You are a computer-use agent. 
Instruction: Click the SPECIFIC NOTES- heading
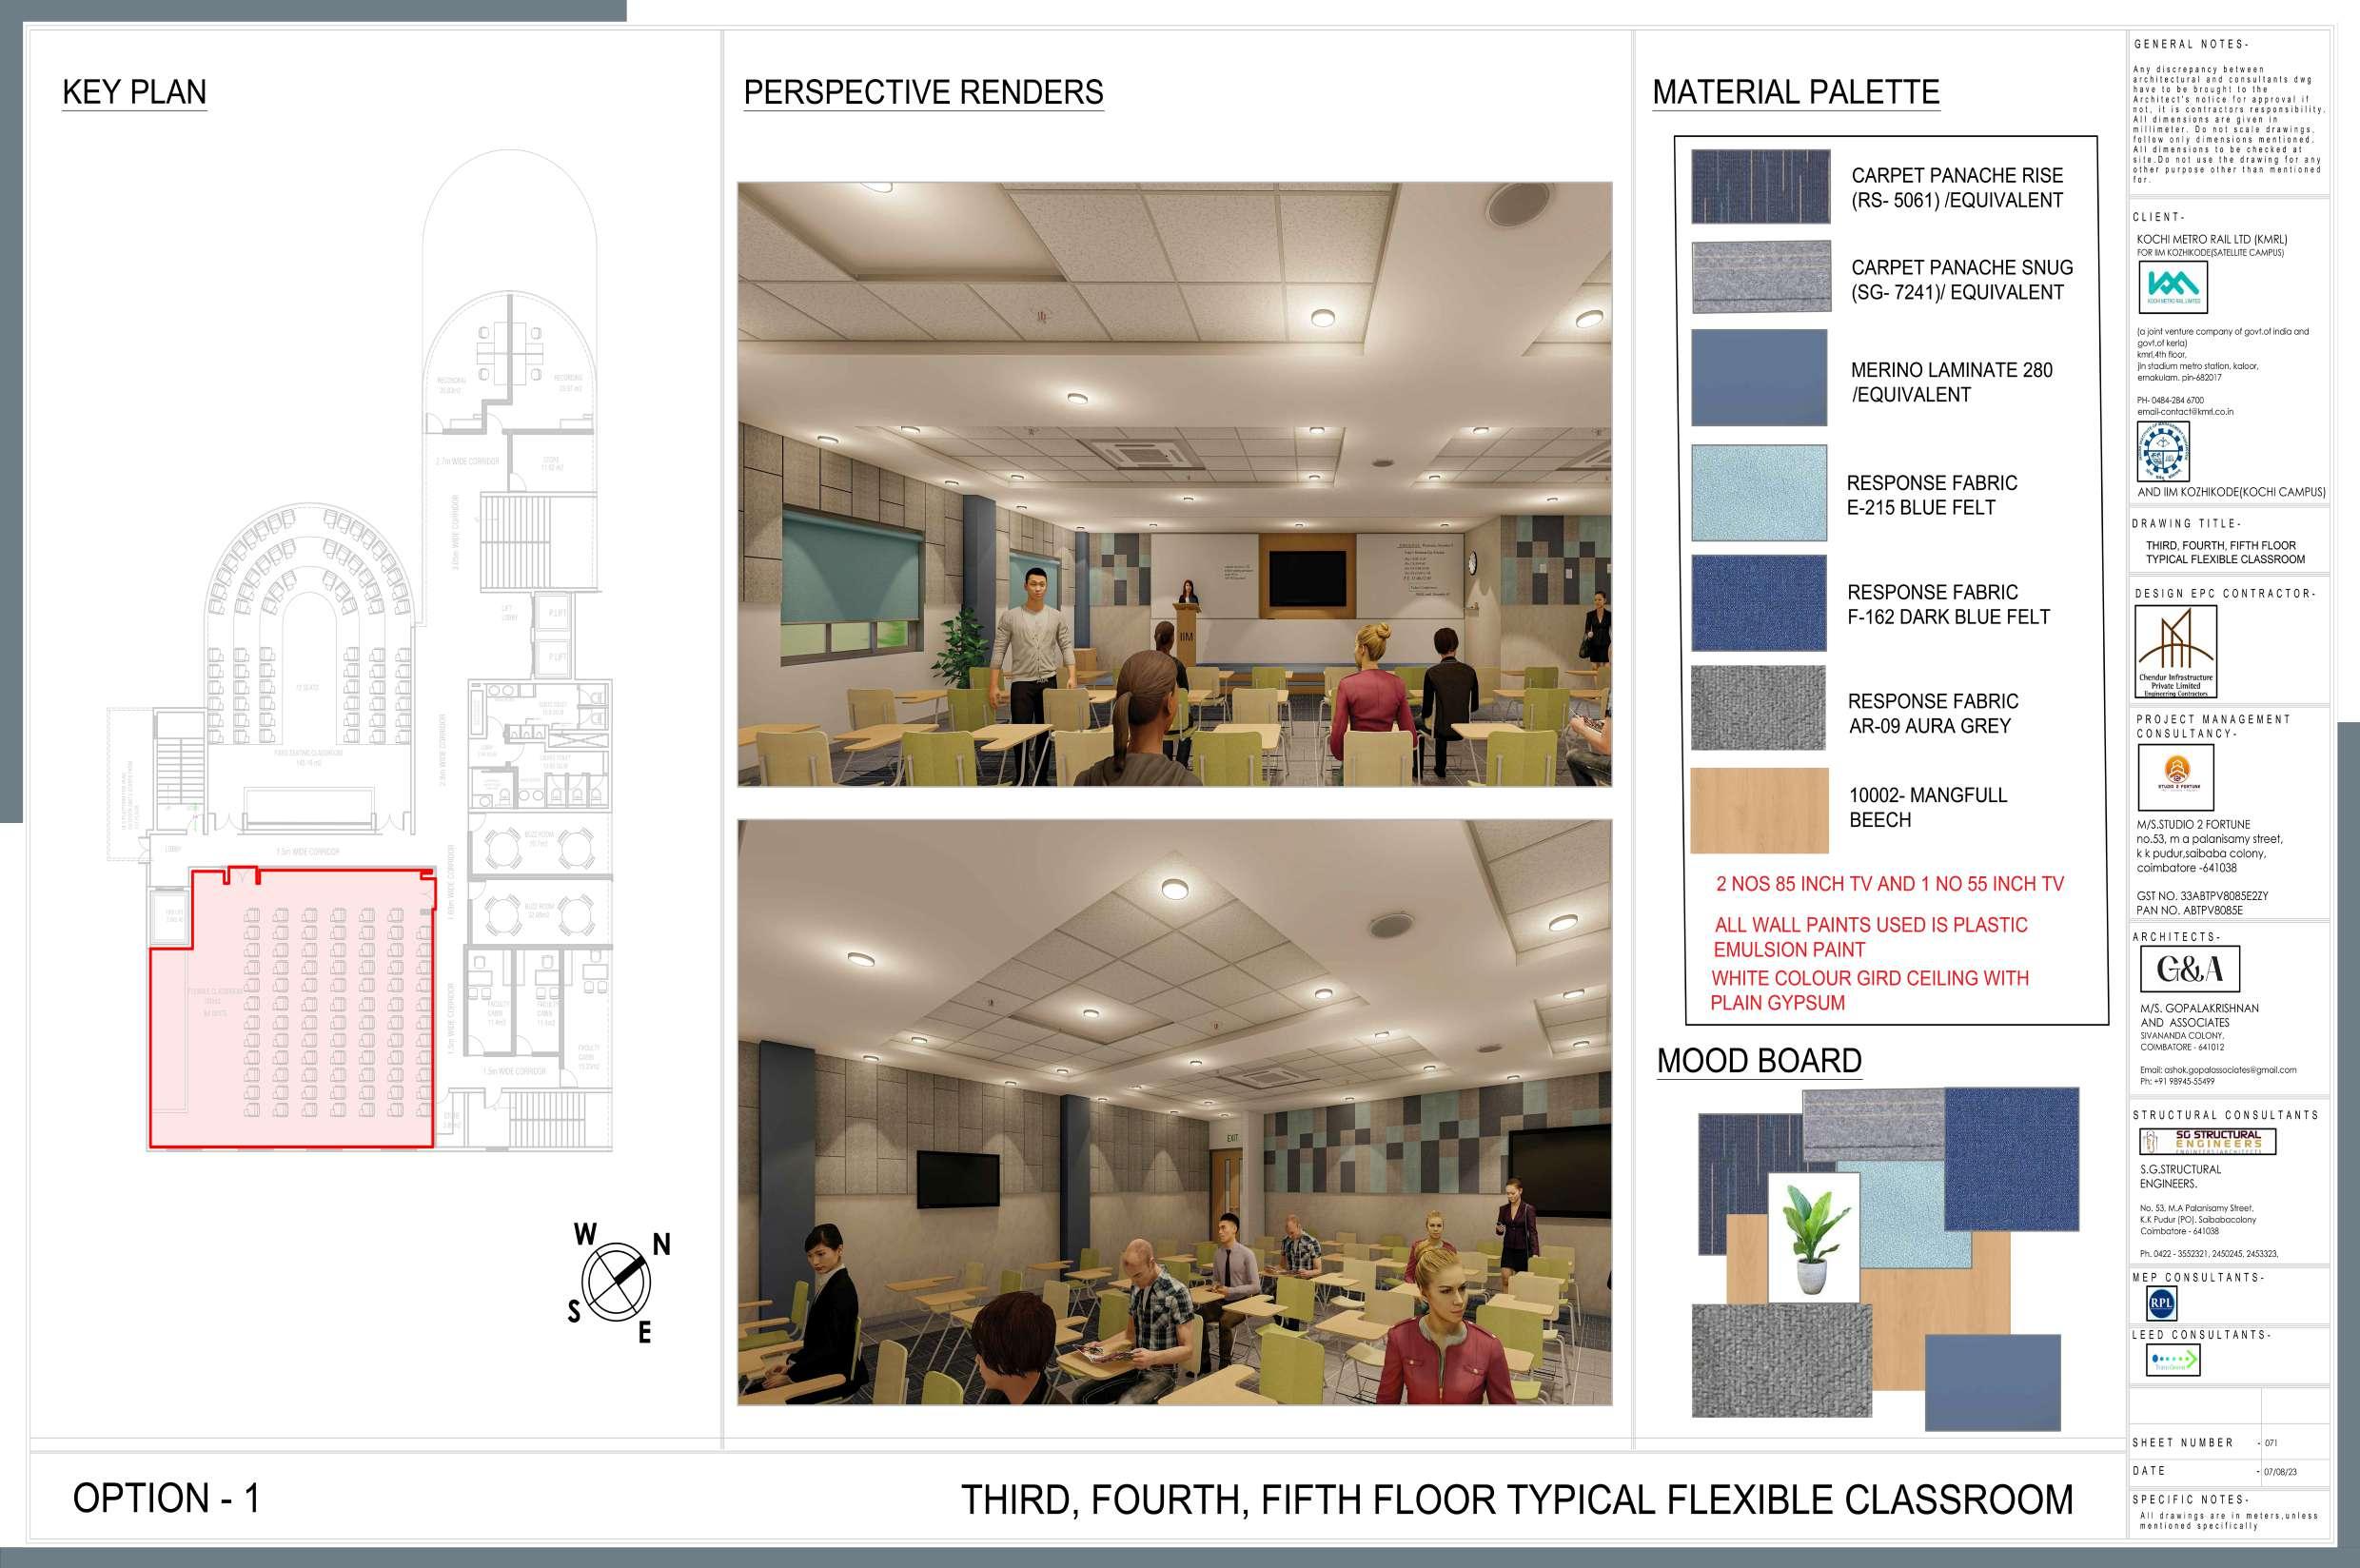[x=2190, y=1499]
